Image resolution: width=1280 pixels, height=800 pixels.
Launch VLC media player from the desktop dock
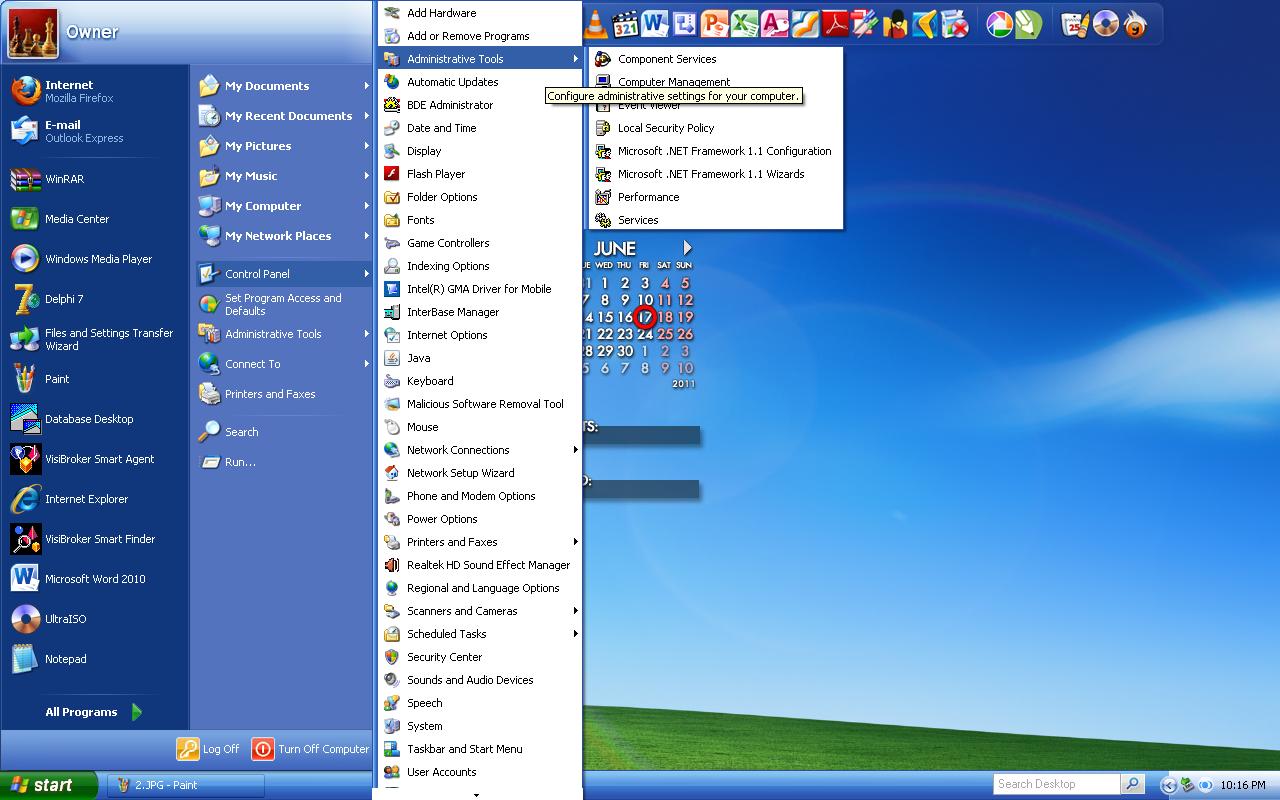point(596,23)
